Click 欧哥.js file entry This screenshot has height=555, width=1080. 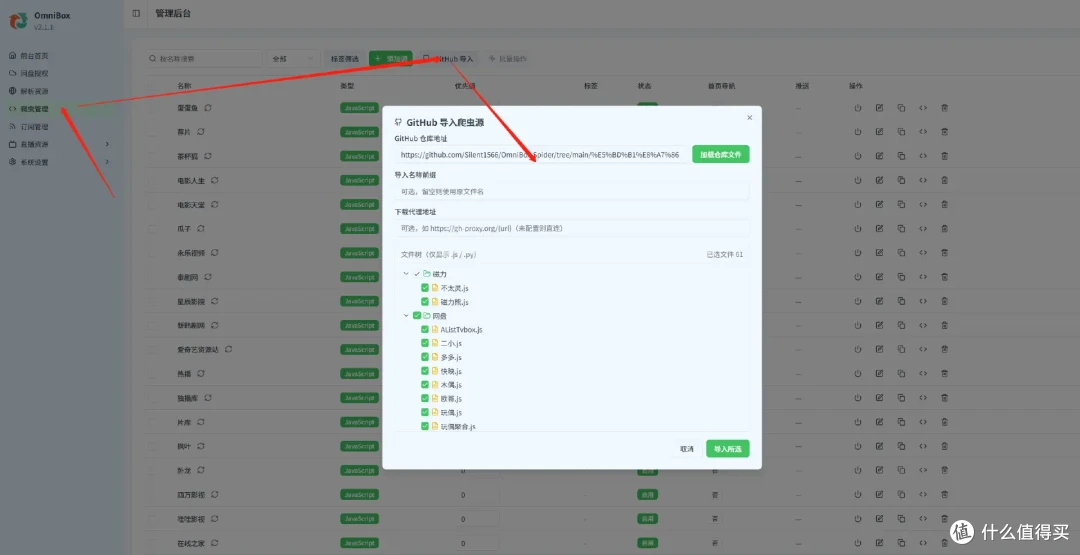(451, 399)
